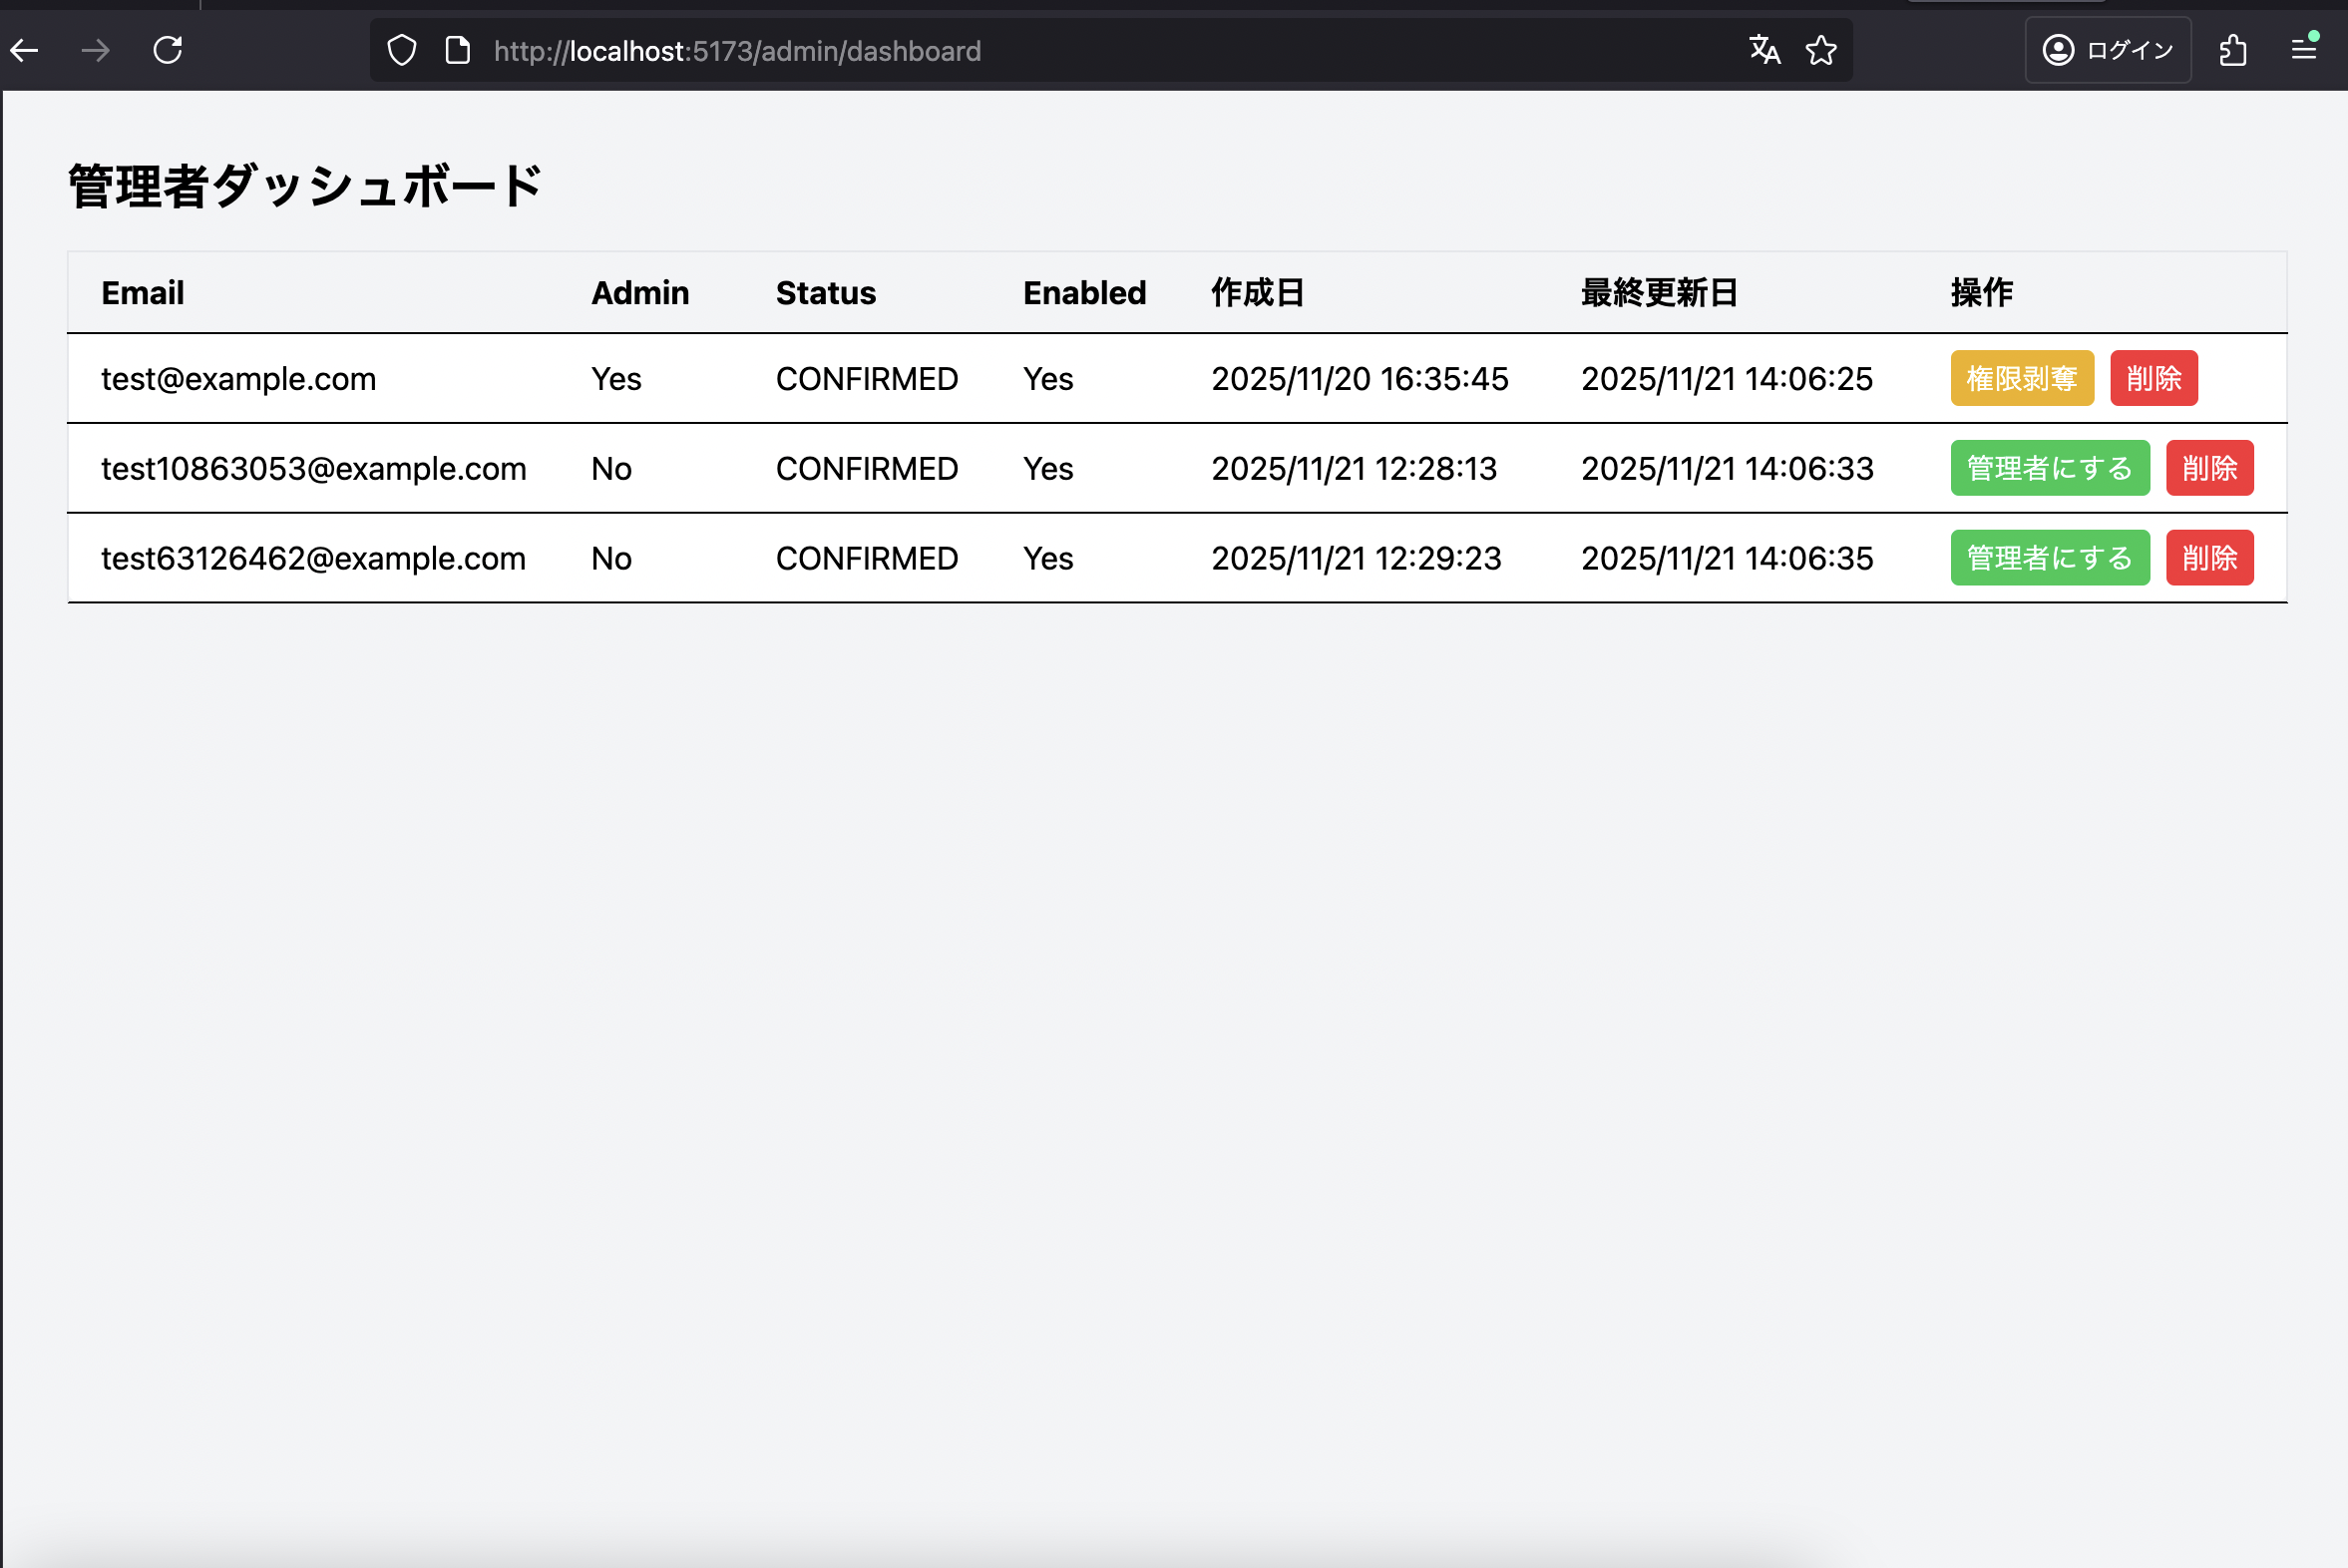2348x1568 pixels.
Task: Delete user test@example.com
Action: click(2153, 378)
